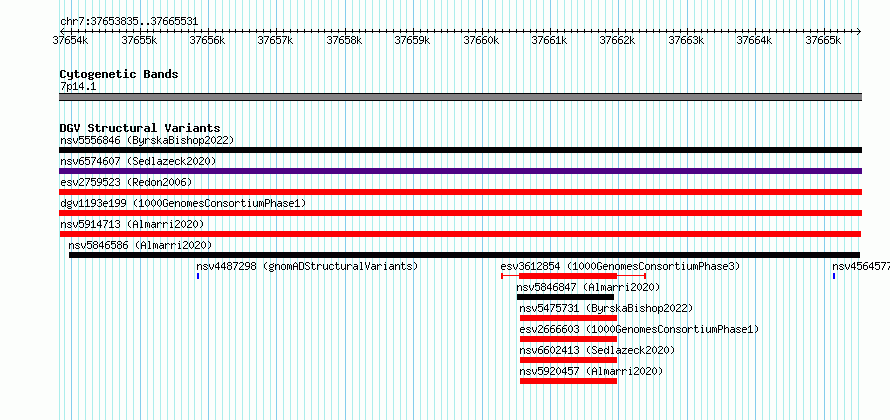Viewport: 890px width, 420px height.
Task: Click the blue nsv4564577 marker at right edge
Action: point(834,276)
